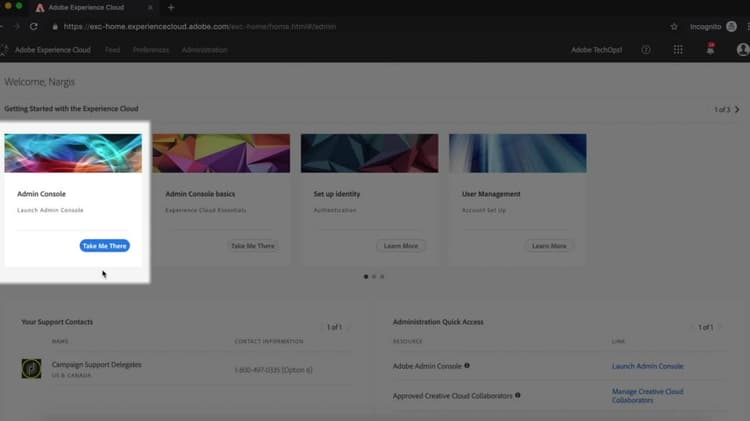Click the Set up identity card thumbnail
Viewport: 750px width, 421px height.
click(369, 153)
